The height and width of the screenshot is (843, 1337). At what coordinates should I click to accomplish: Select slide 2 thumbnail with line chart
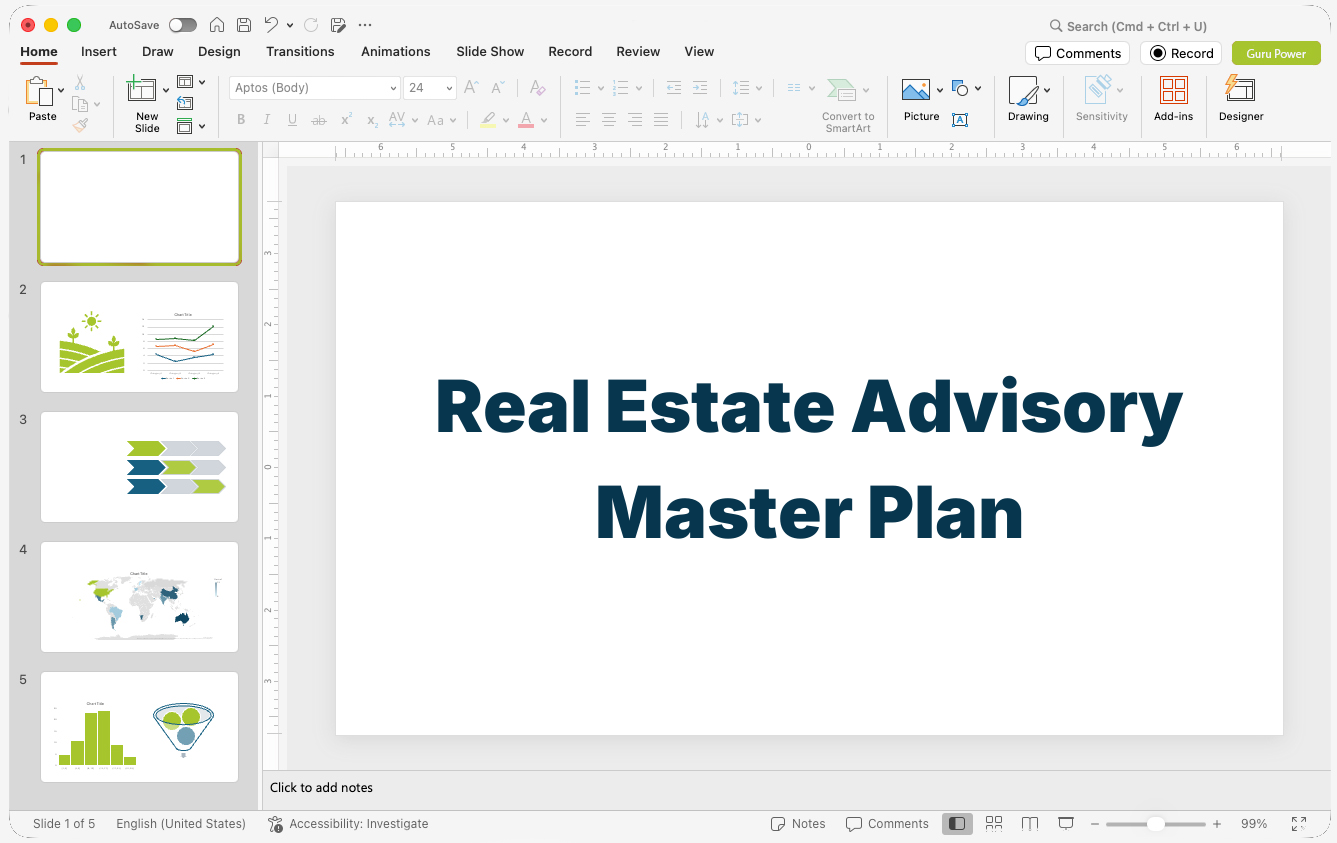[x=140, y=337]
